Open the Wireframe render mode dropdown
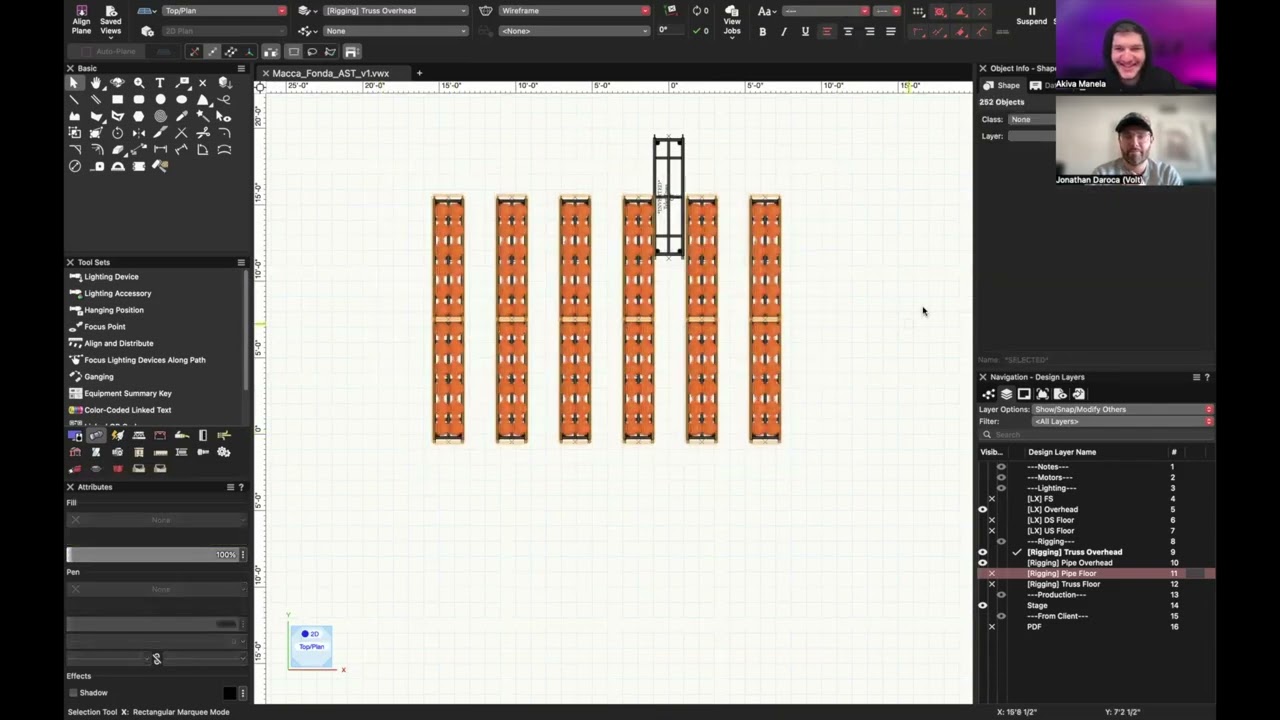This screenshot has width=1280, height=720. (x=573, y=11)
